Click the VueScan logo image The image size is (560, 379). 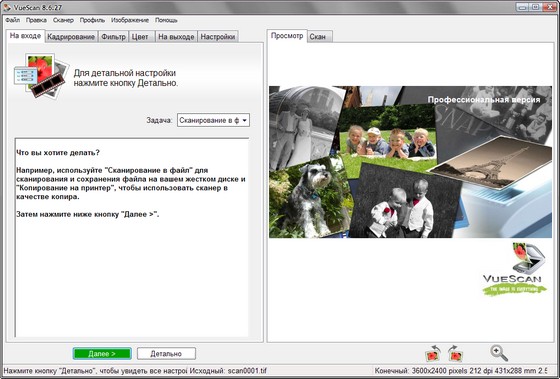[x=514, y=269]
